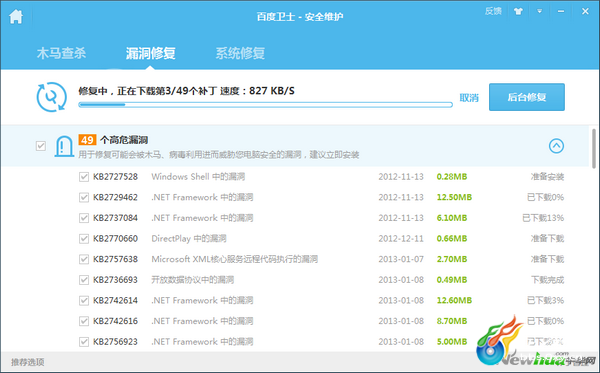This screenshot has height=373, width=600.
Task: Click the KB2737084 patch ID
Action: 115,218
